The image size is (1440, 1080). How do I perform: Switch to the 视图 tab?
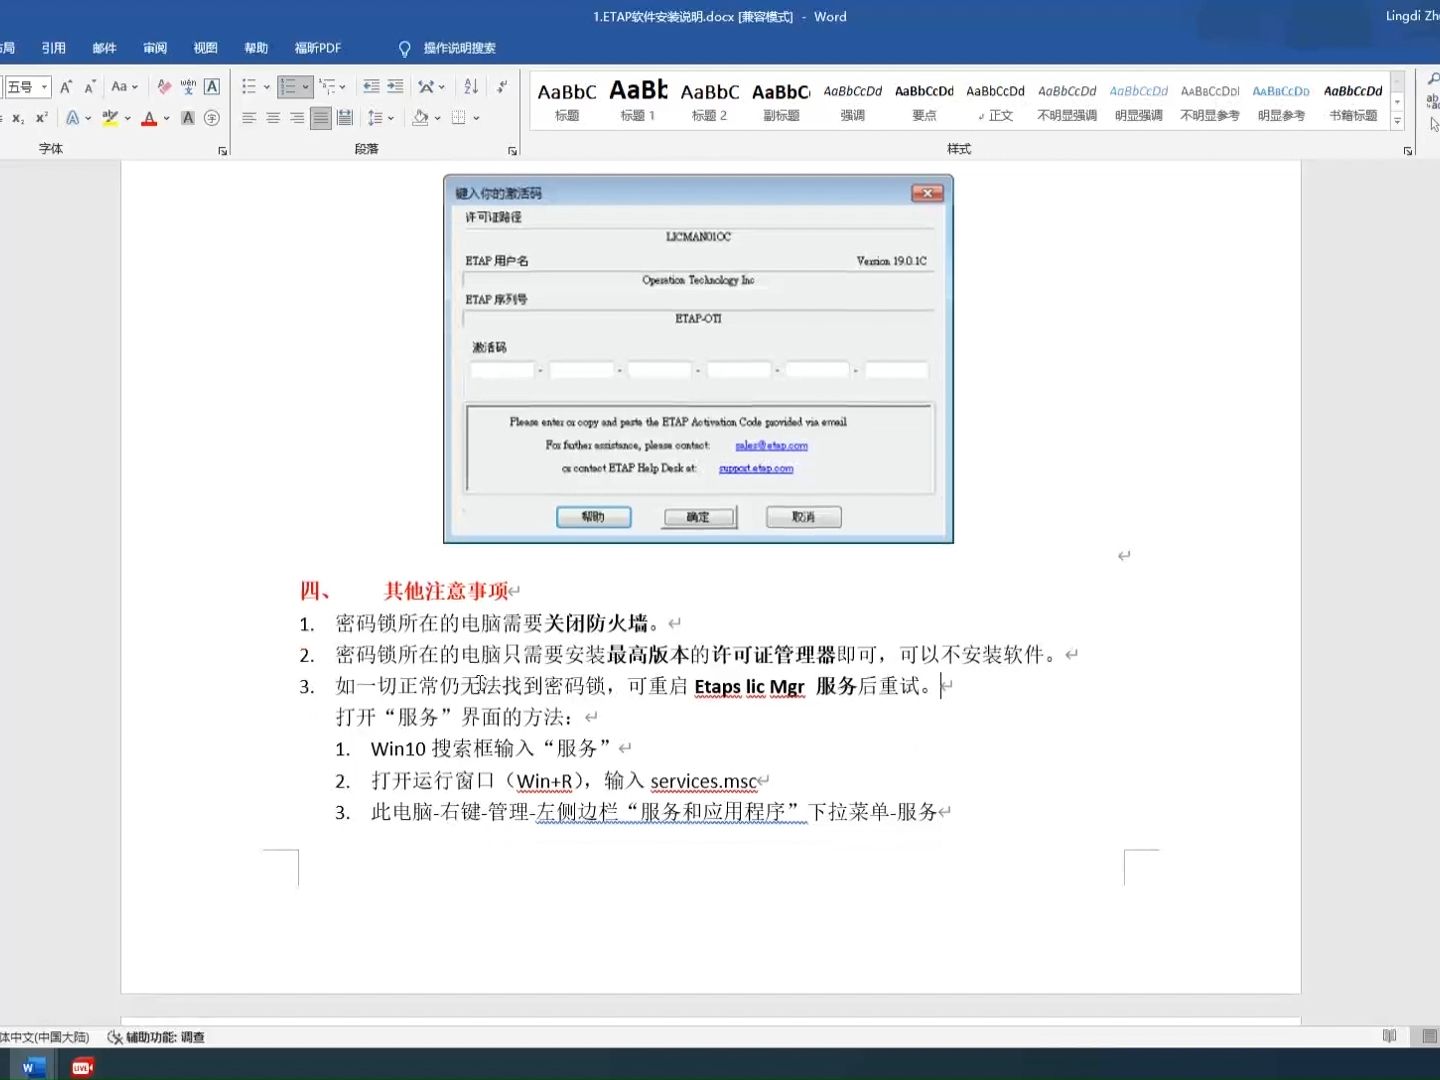(205, 48)
